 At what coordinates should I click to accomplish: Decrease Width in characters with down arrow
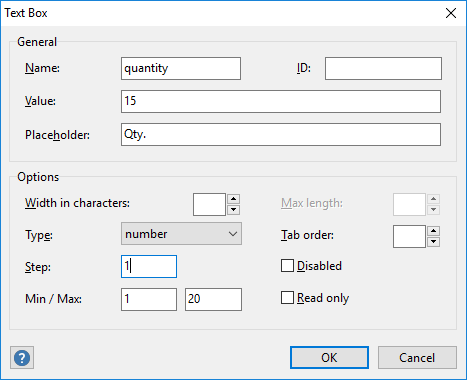coord(233,210)
